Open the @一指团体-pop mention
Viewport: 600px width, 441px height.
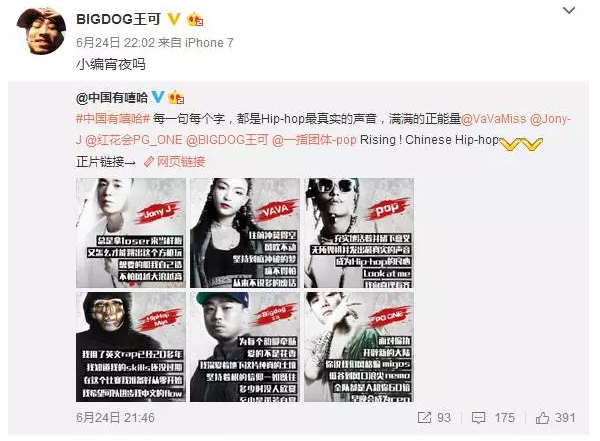[314, 140]
